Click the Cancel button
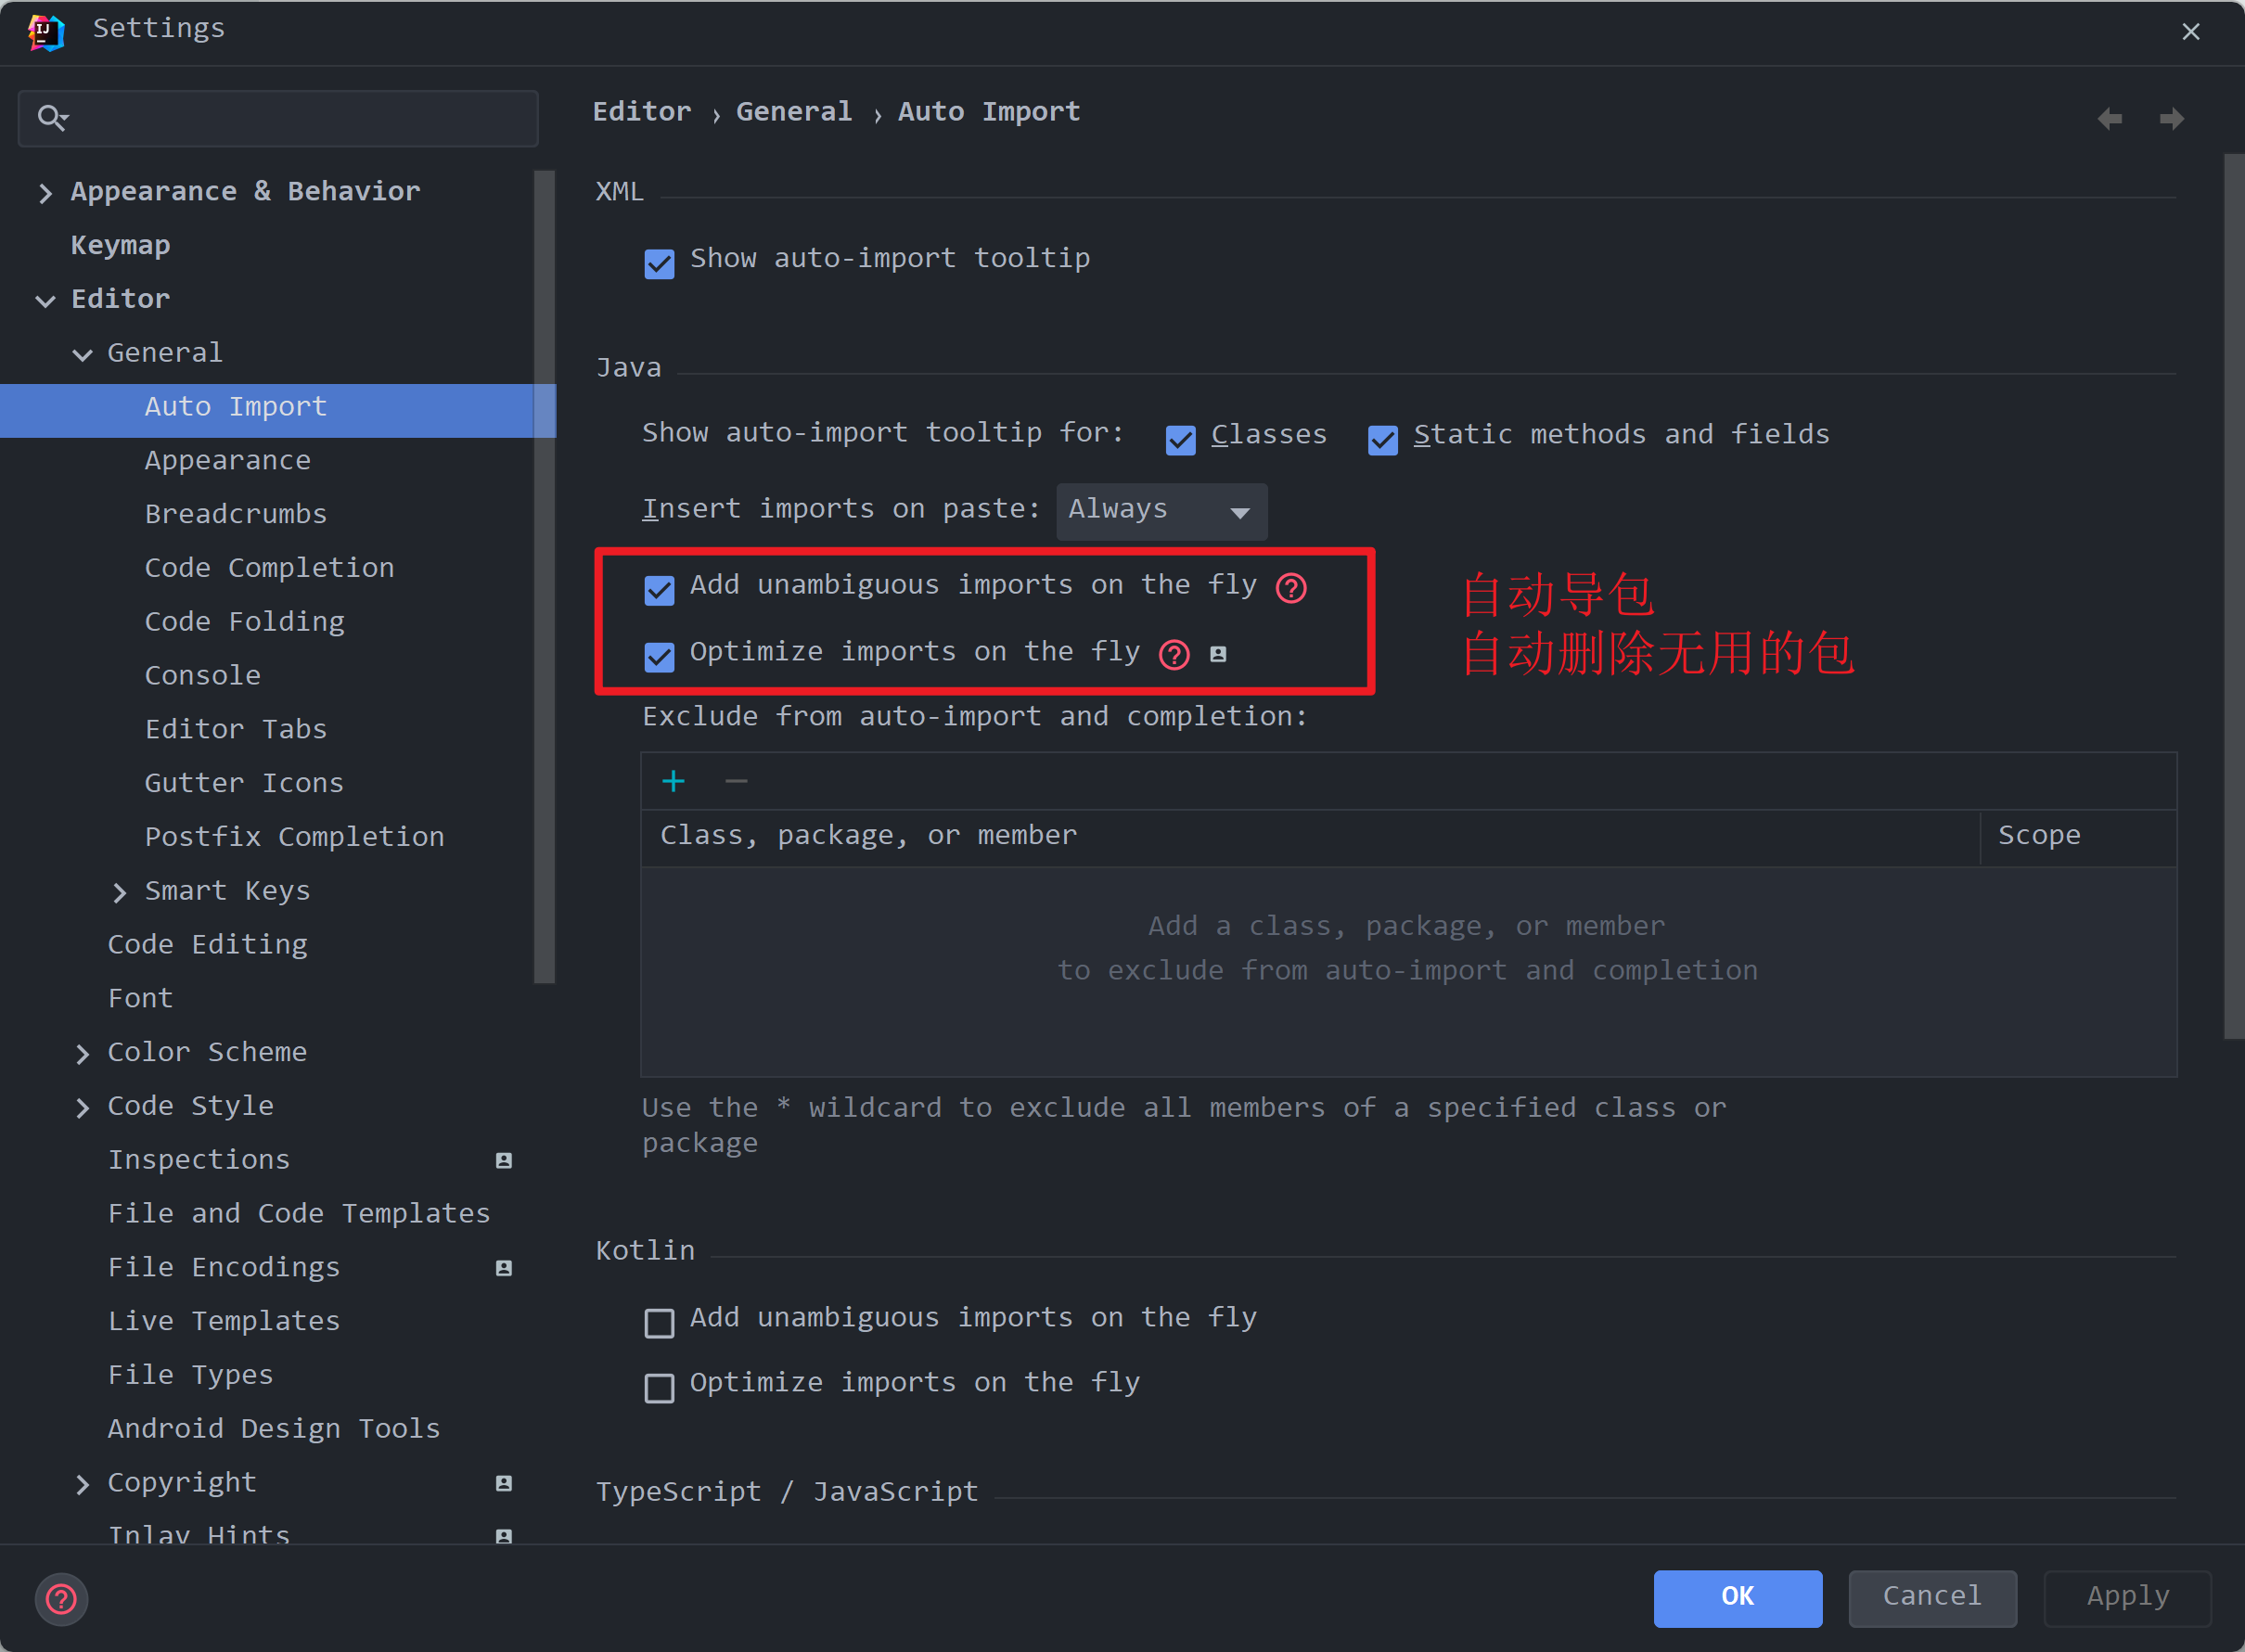 (x=1931, y=1597)
